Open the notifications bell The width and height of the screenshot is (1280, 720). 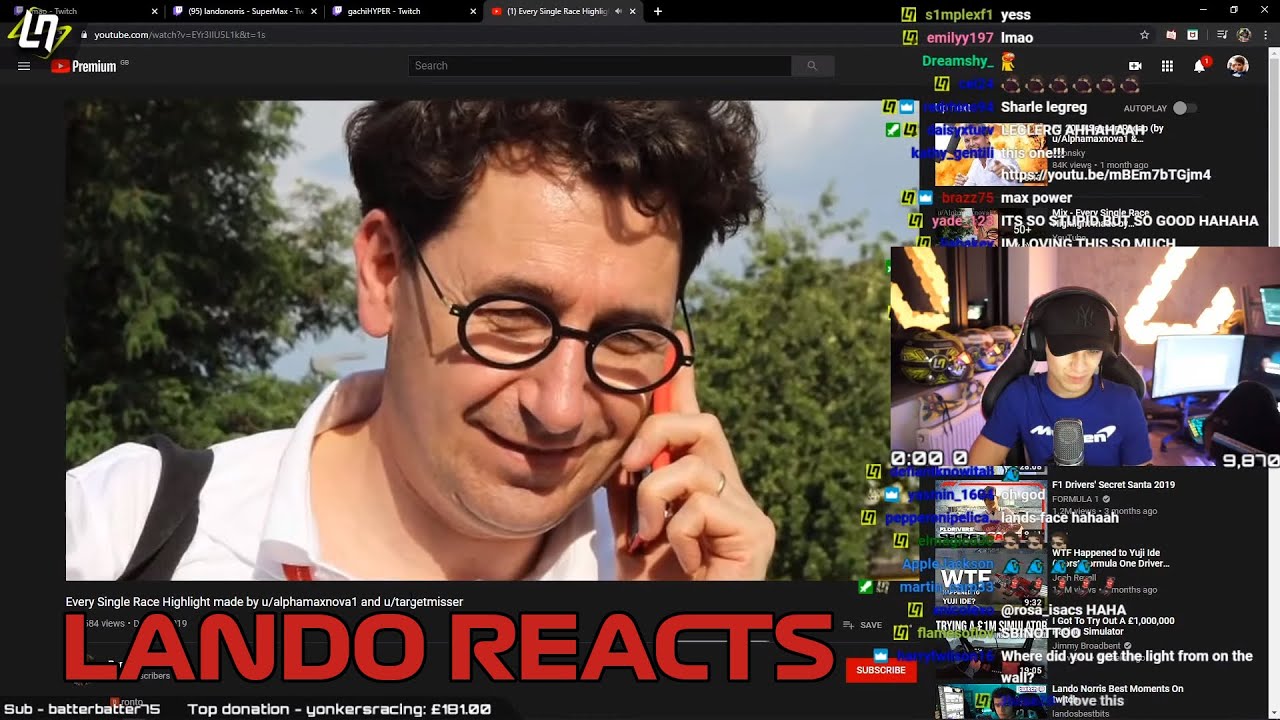tap(1200, 66)
